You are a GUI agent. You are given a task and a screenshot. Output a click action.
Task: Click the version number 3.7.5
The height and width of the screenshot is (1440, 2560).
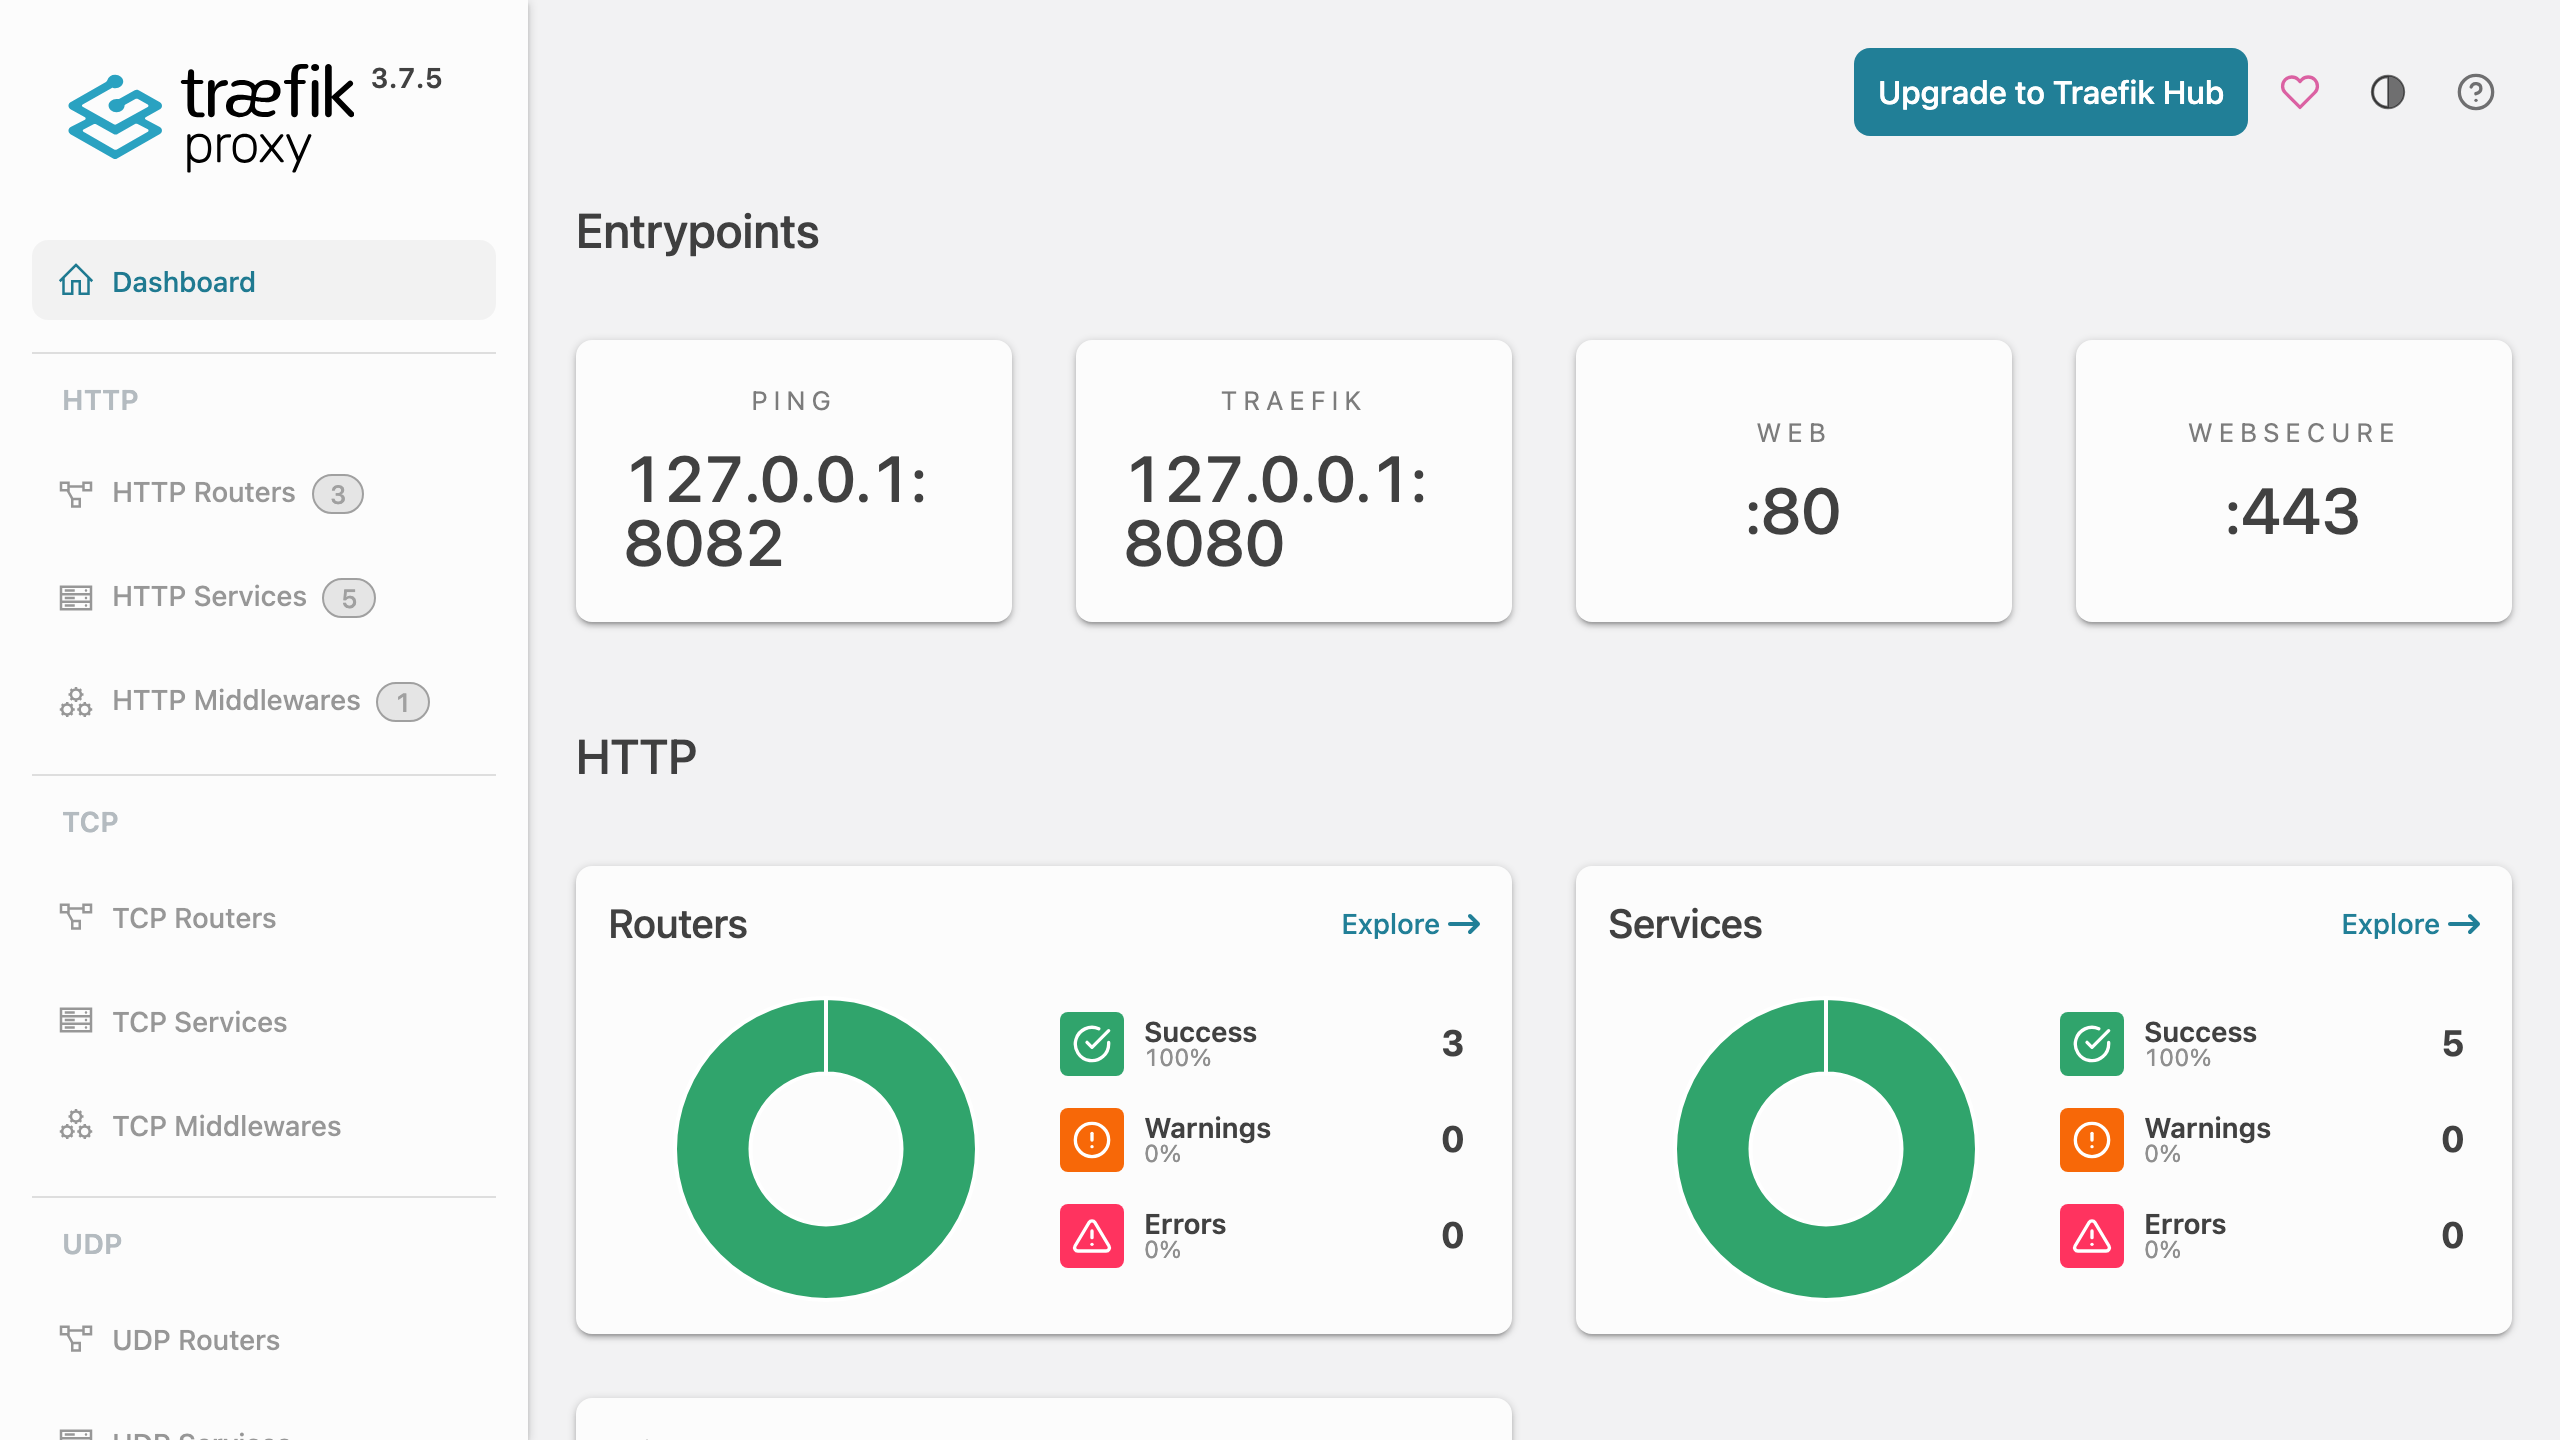pyautogui.click(x=406, y=78)
